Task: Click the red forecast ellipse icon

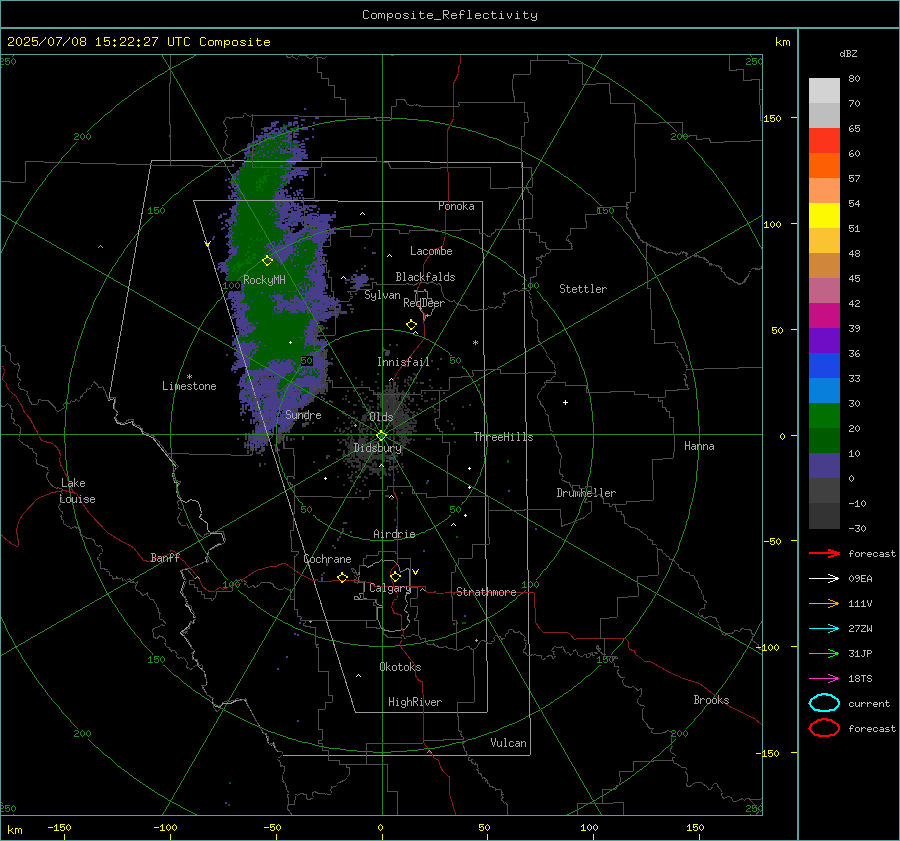Action: tap(824, 728)
